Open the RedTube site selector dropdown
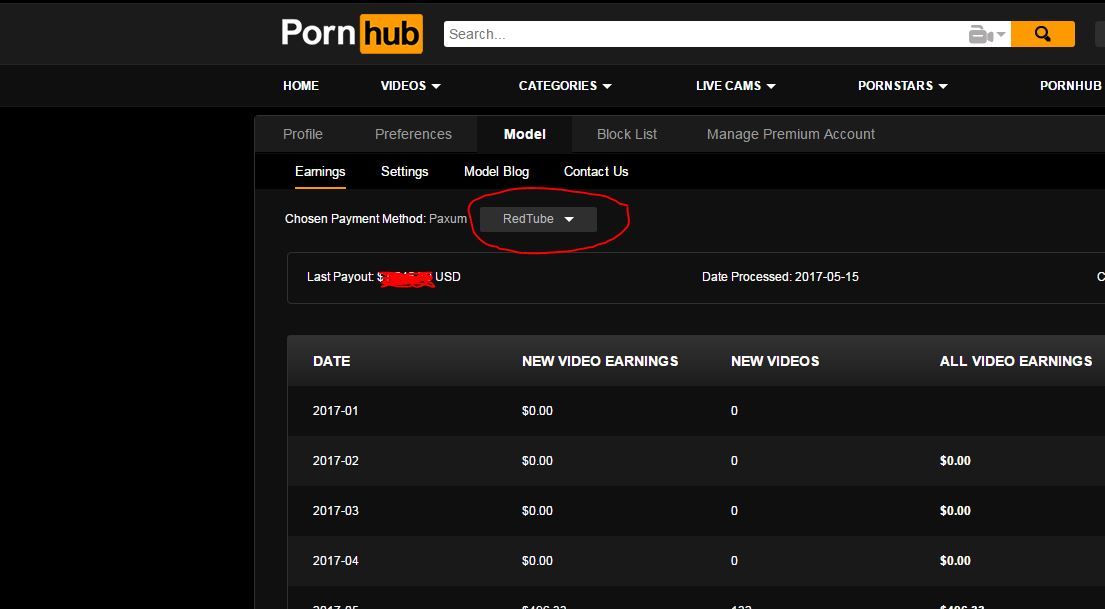Viewport: 1105px width, 609px height. click(x=538, y=219)
